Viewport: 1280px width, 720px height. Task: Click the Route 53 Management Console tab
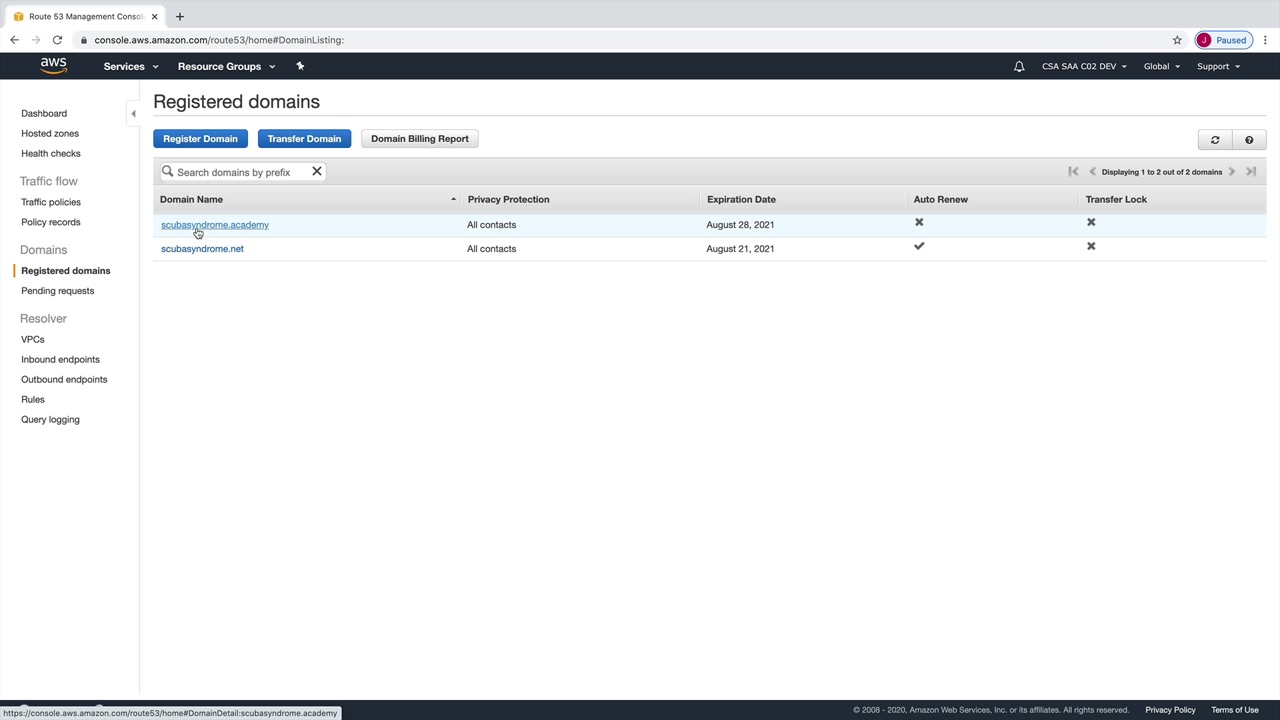coord(85,16)
